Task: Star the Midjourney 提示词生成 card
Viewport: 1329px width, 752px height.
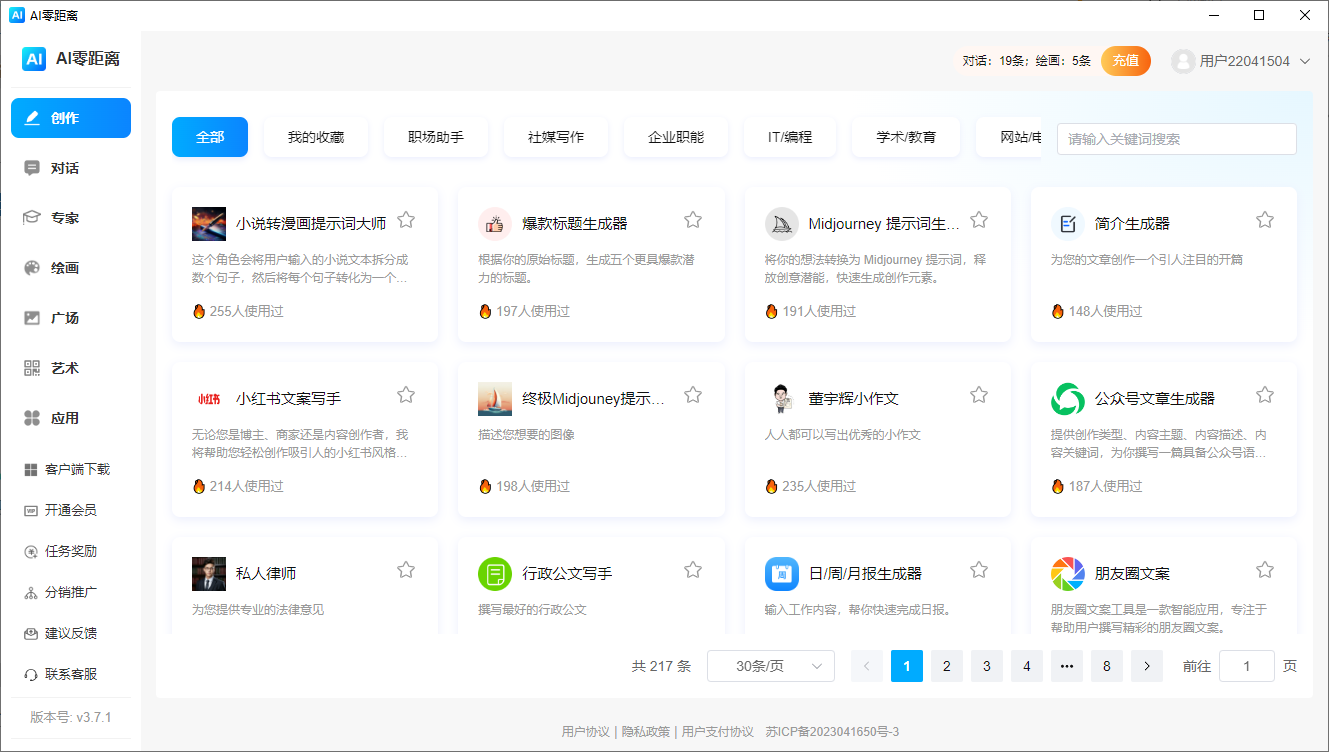Action: coord(979,220)
